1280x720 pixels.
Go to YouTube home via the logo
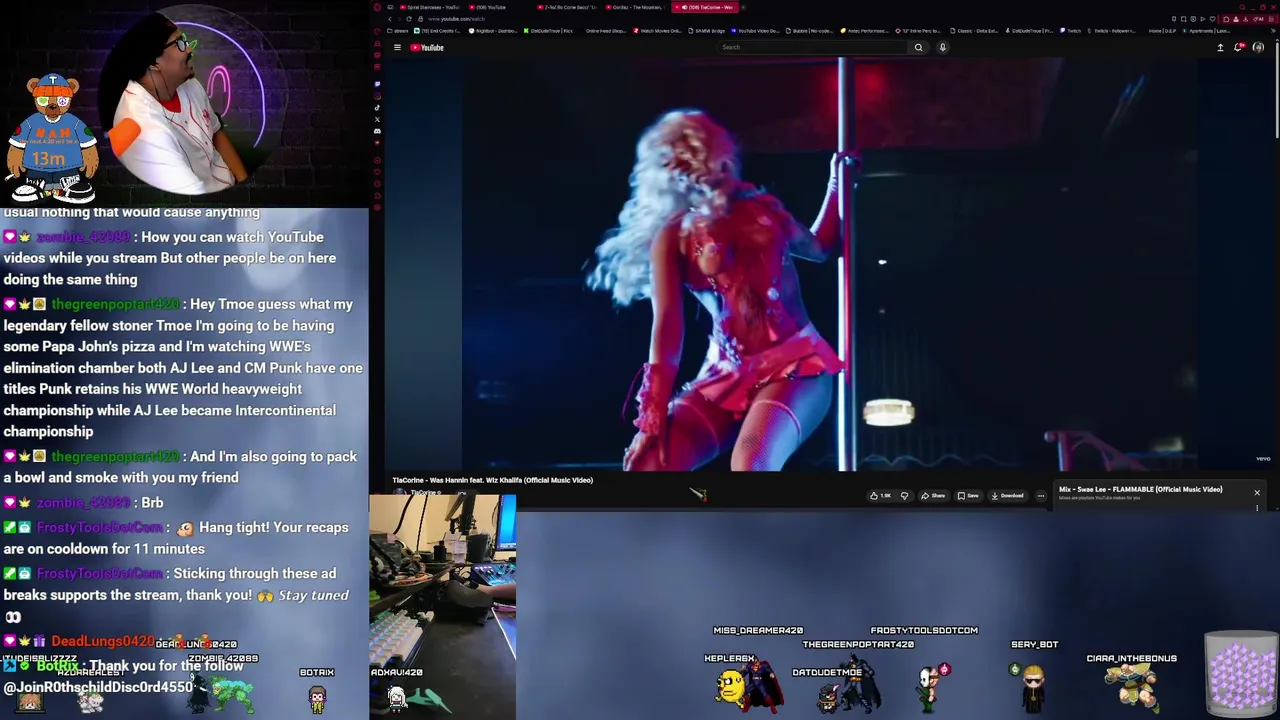click(x=427, y=47)
